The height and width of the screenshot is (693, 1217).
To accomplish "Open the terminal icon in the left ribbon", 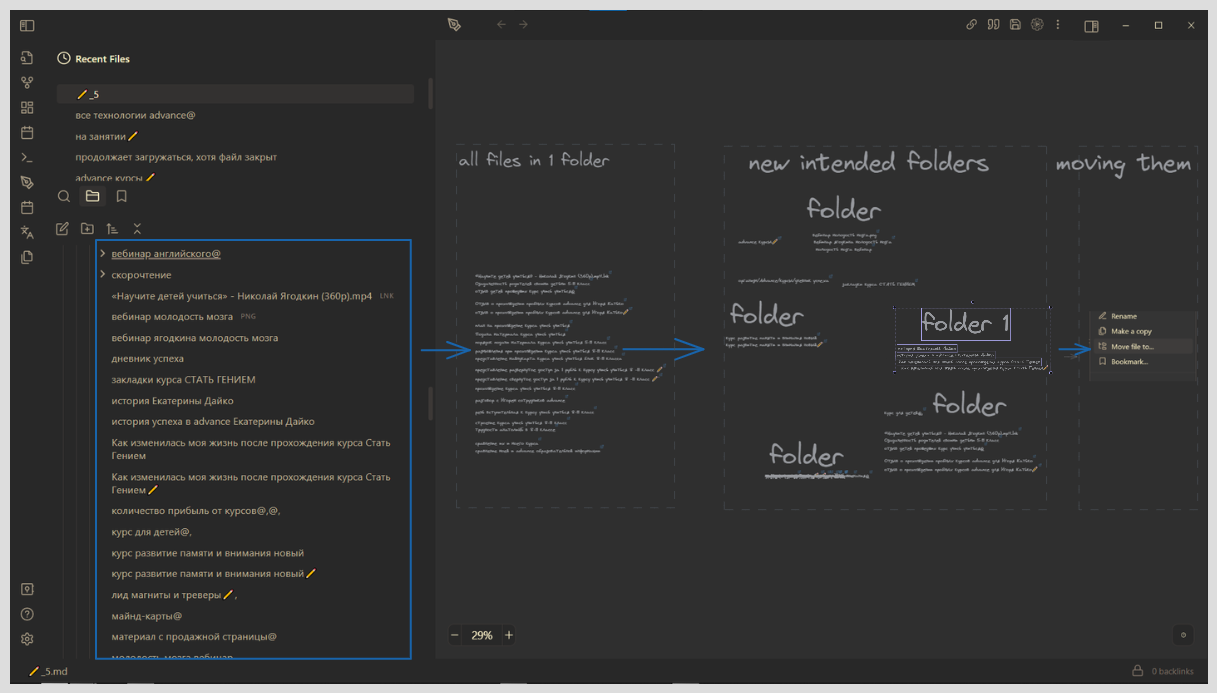I will point(27,157).
